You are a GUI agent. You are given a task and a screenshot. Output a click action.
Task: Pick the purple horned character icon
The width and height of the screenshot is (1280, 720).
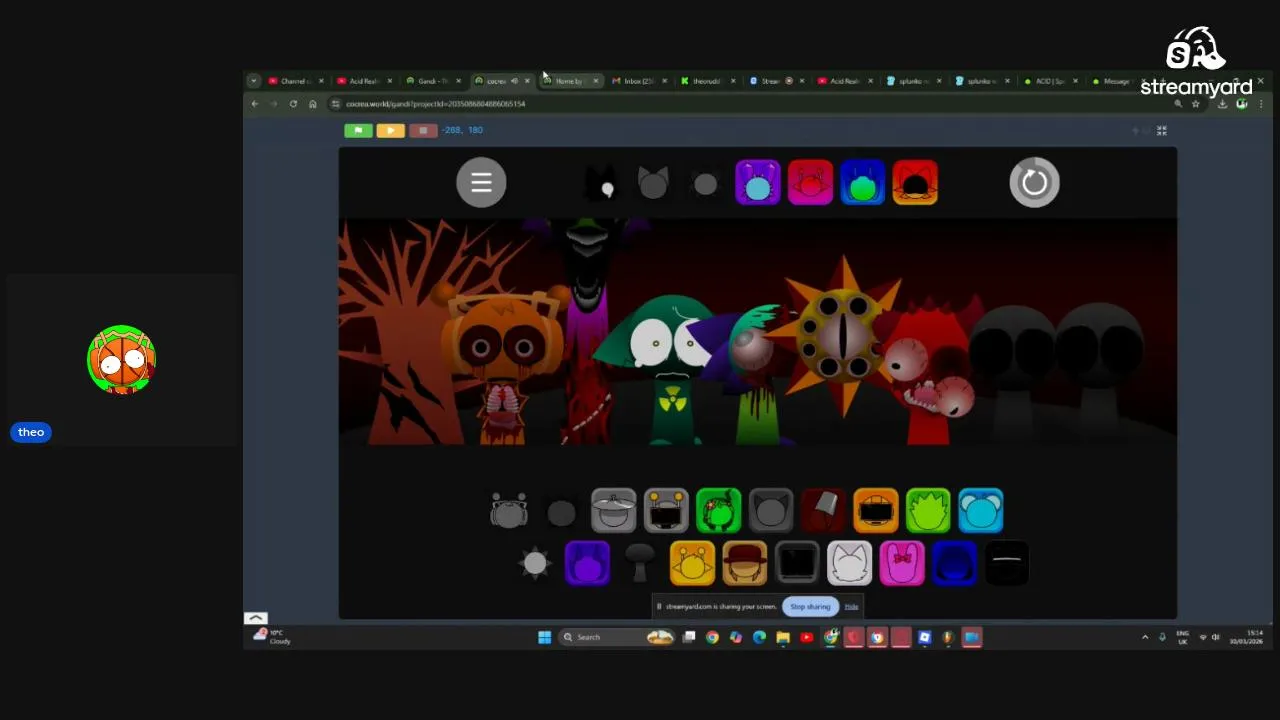(x=587, y=563)
